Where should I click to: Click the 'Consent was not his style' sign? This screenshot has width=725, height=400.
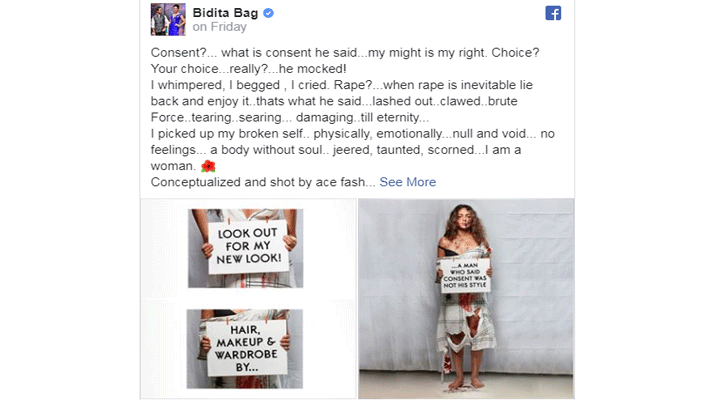click(x=465, y=276)
